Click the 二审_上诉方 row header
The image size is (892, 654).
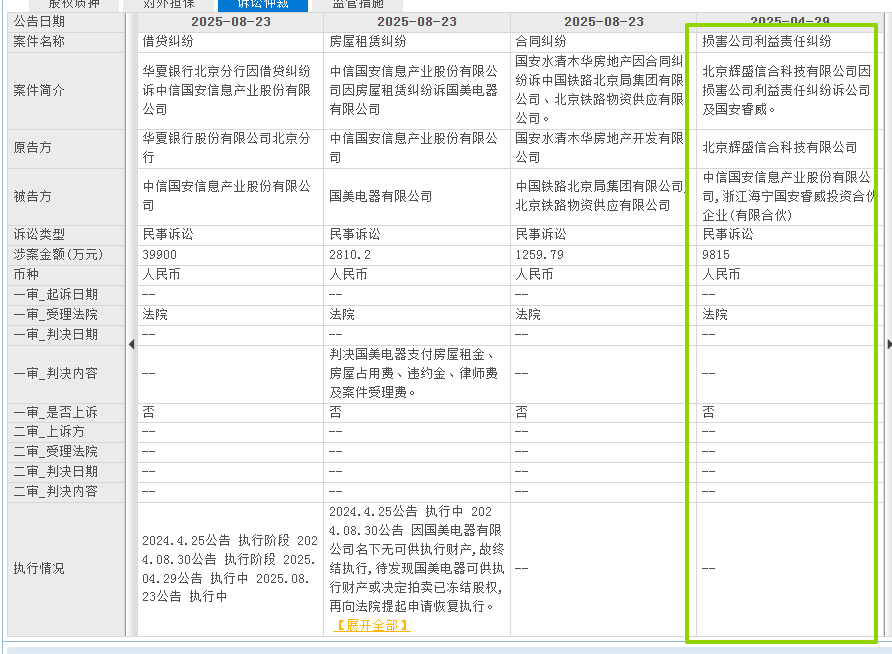tap(66, 432)
